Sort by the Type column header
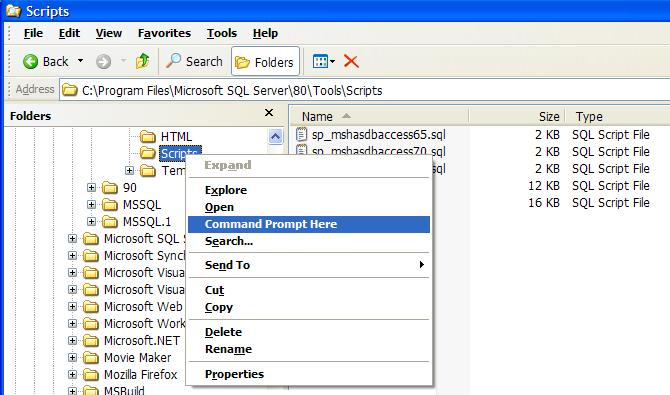The height and width of the screenshot is (395, 670). (618, 116)
